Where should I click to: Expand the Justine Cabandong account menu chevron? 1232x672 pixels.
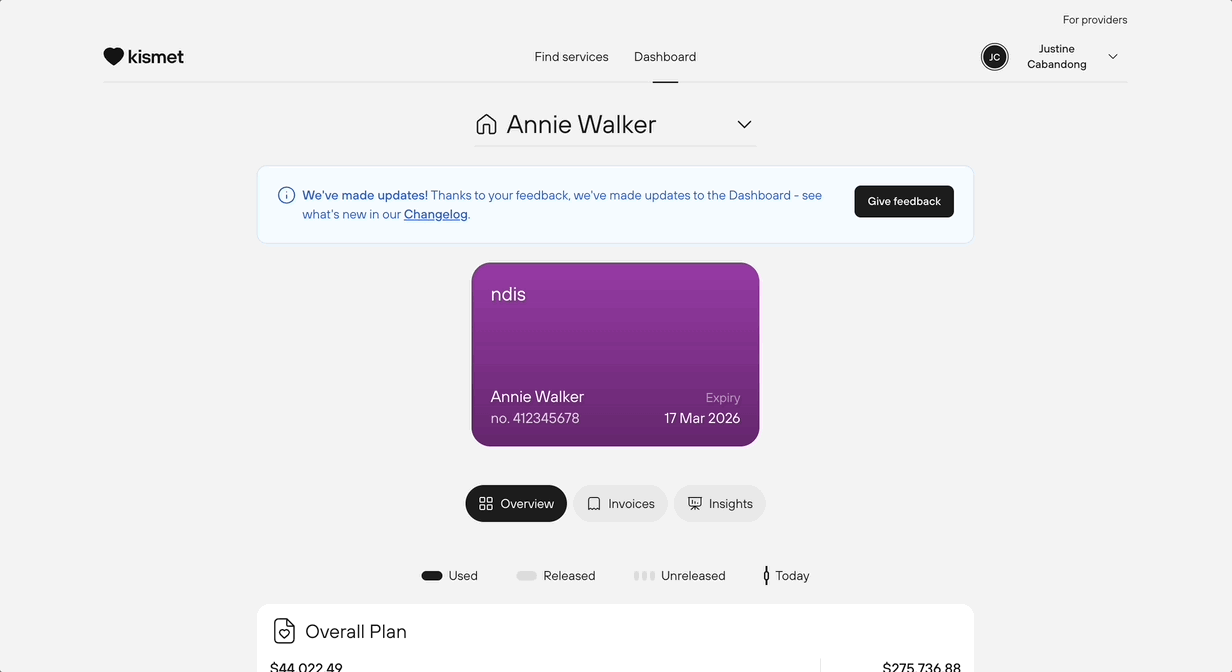coord(1113,57)
